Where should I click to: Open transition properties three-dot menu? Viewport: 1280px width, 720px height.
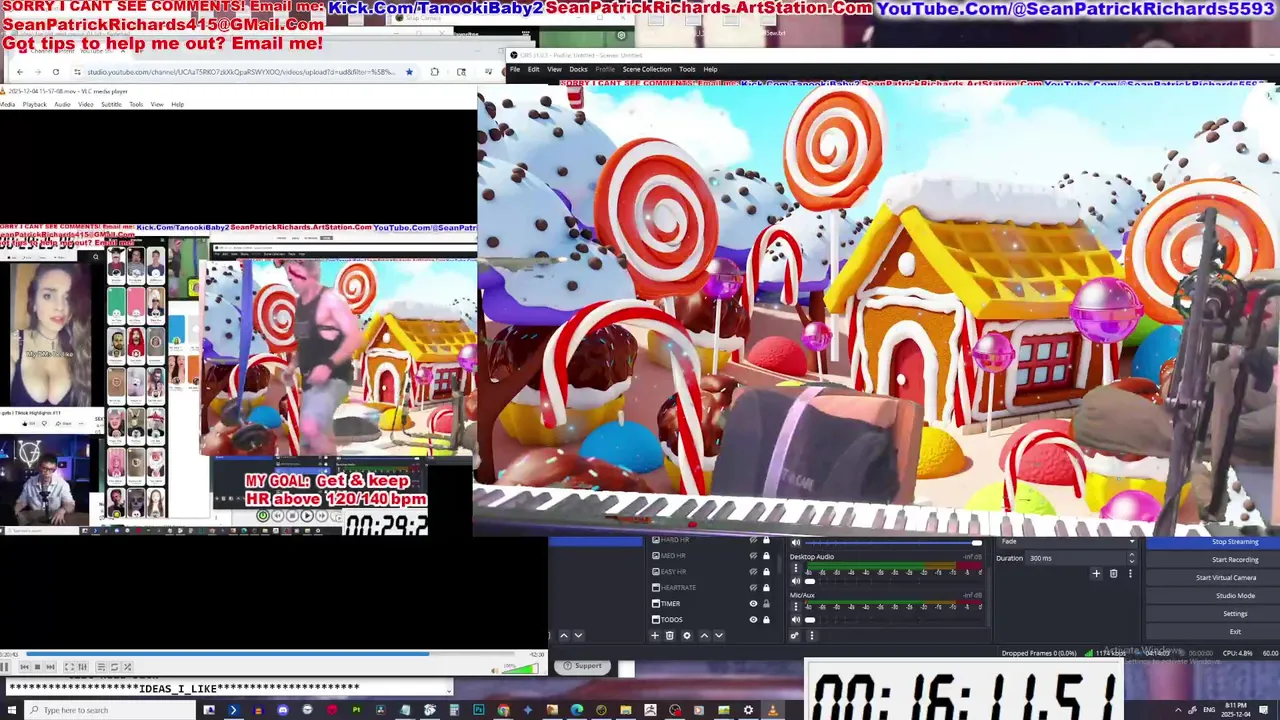coord(1130,574)
